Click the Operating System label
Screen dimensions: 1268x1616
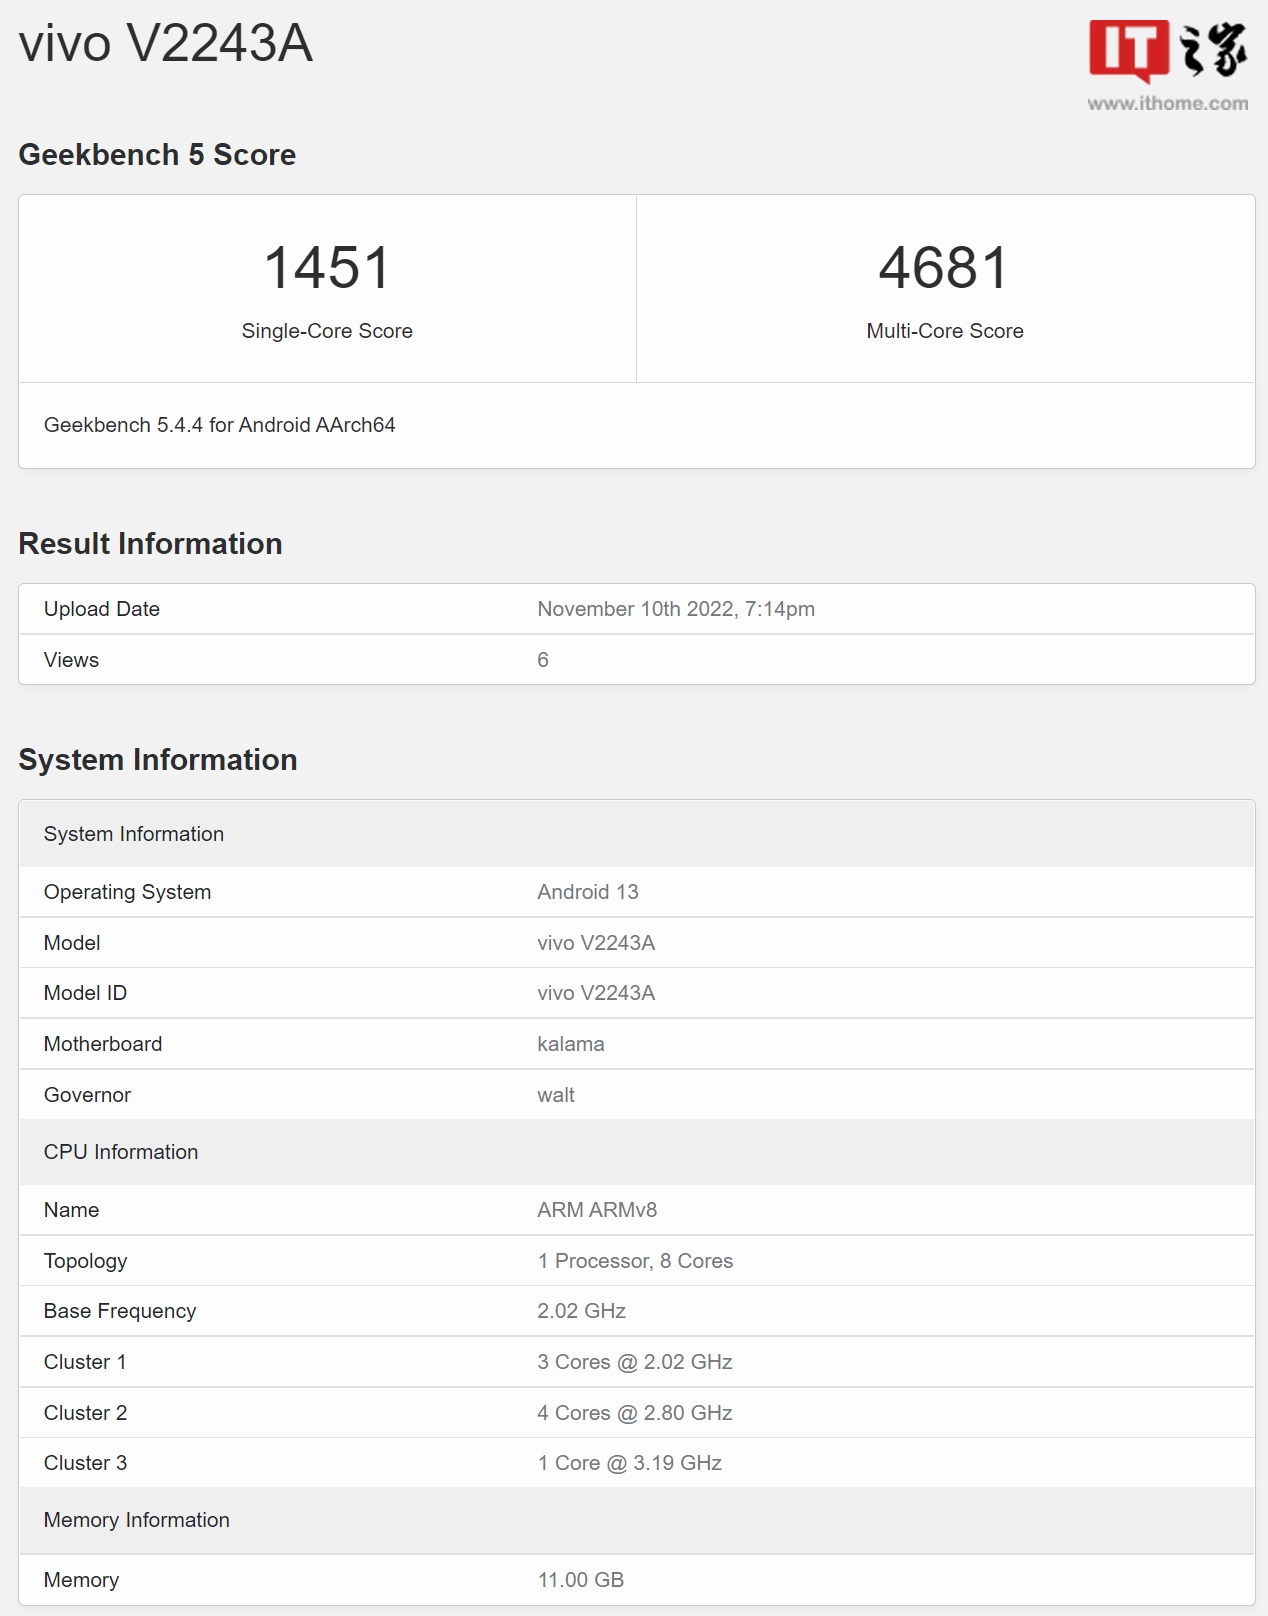128,892
